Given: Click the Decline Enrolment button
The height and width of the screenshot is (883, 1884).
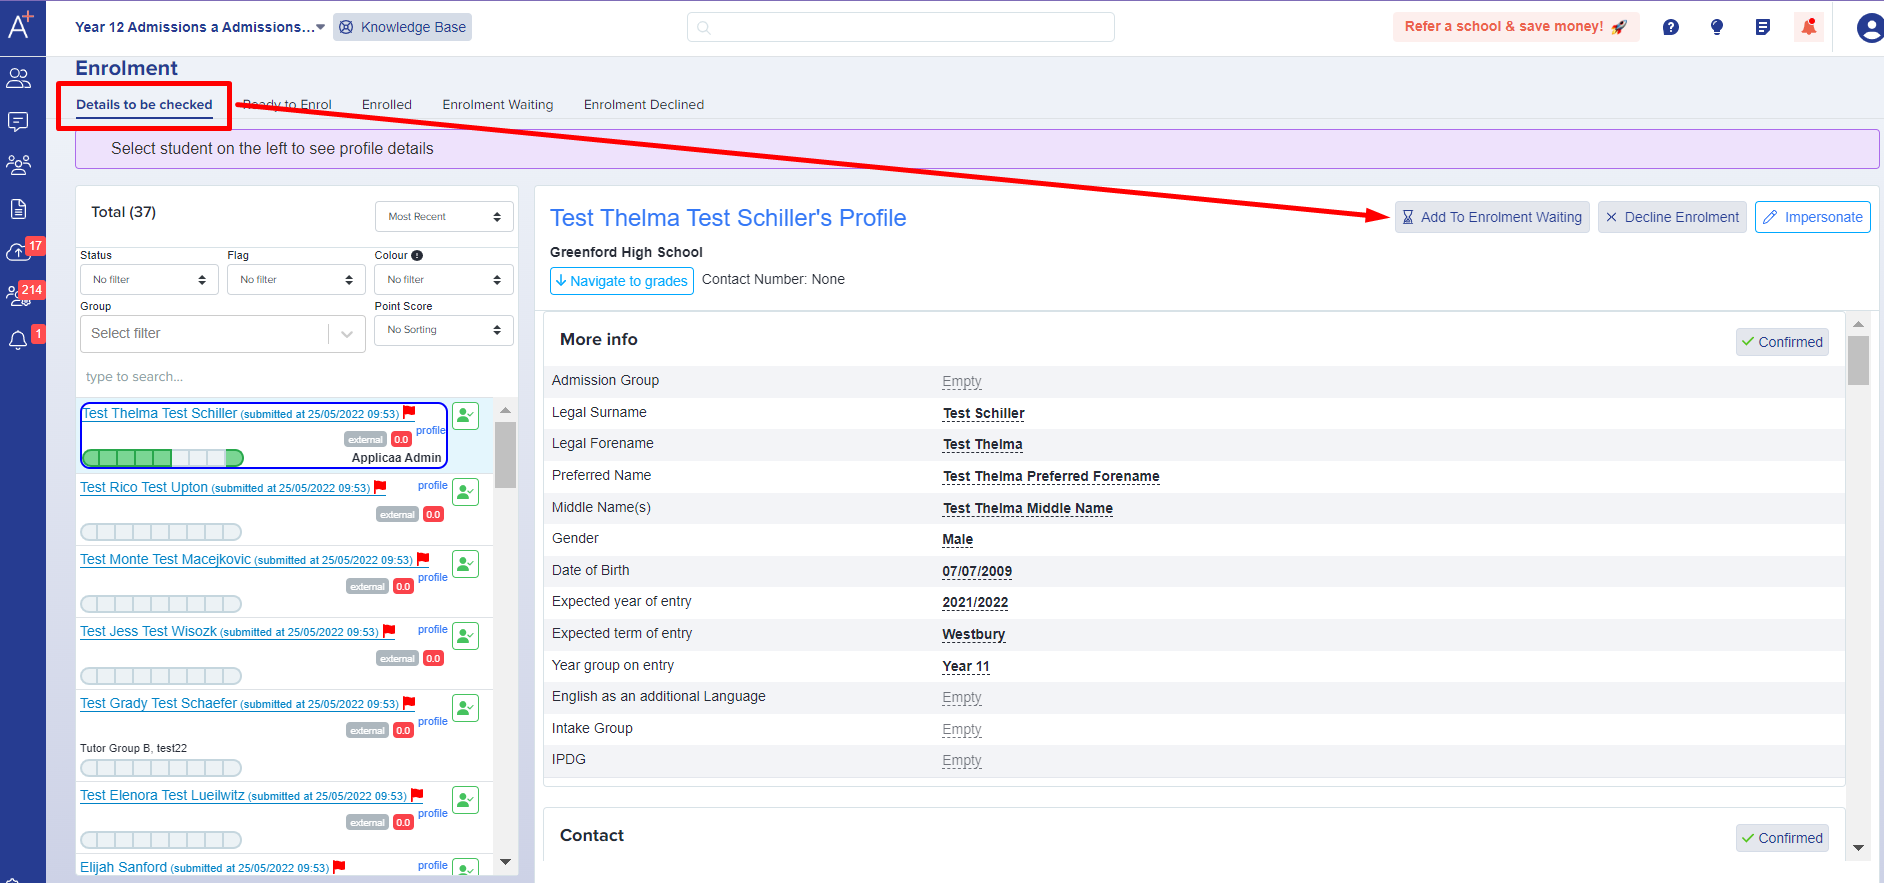Looking at the screenshot, I should 1672,217.
